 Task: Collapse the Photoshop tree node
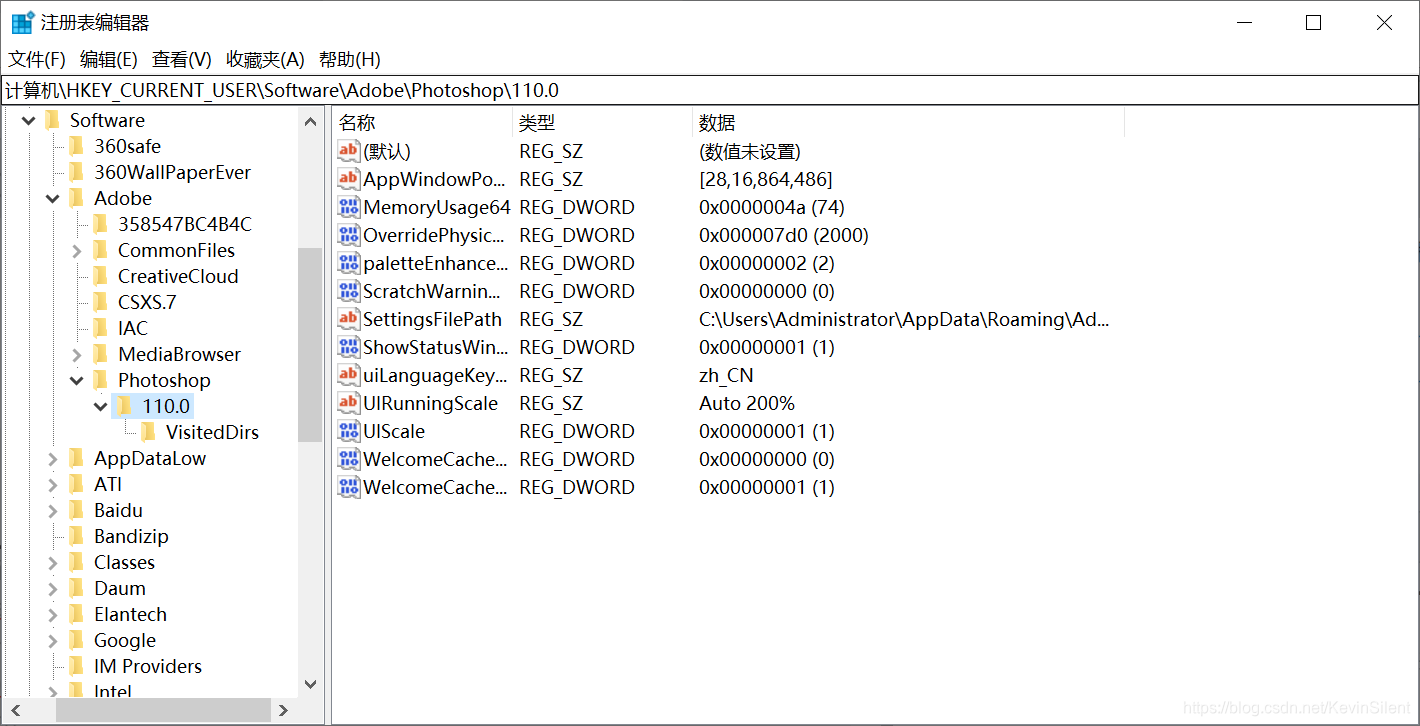pos(77,380)
